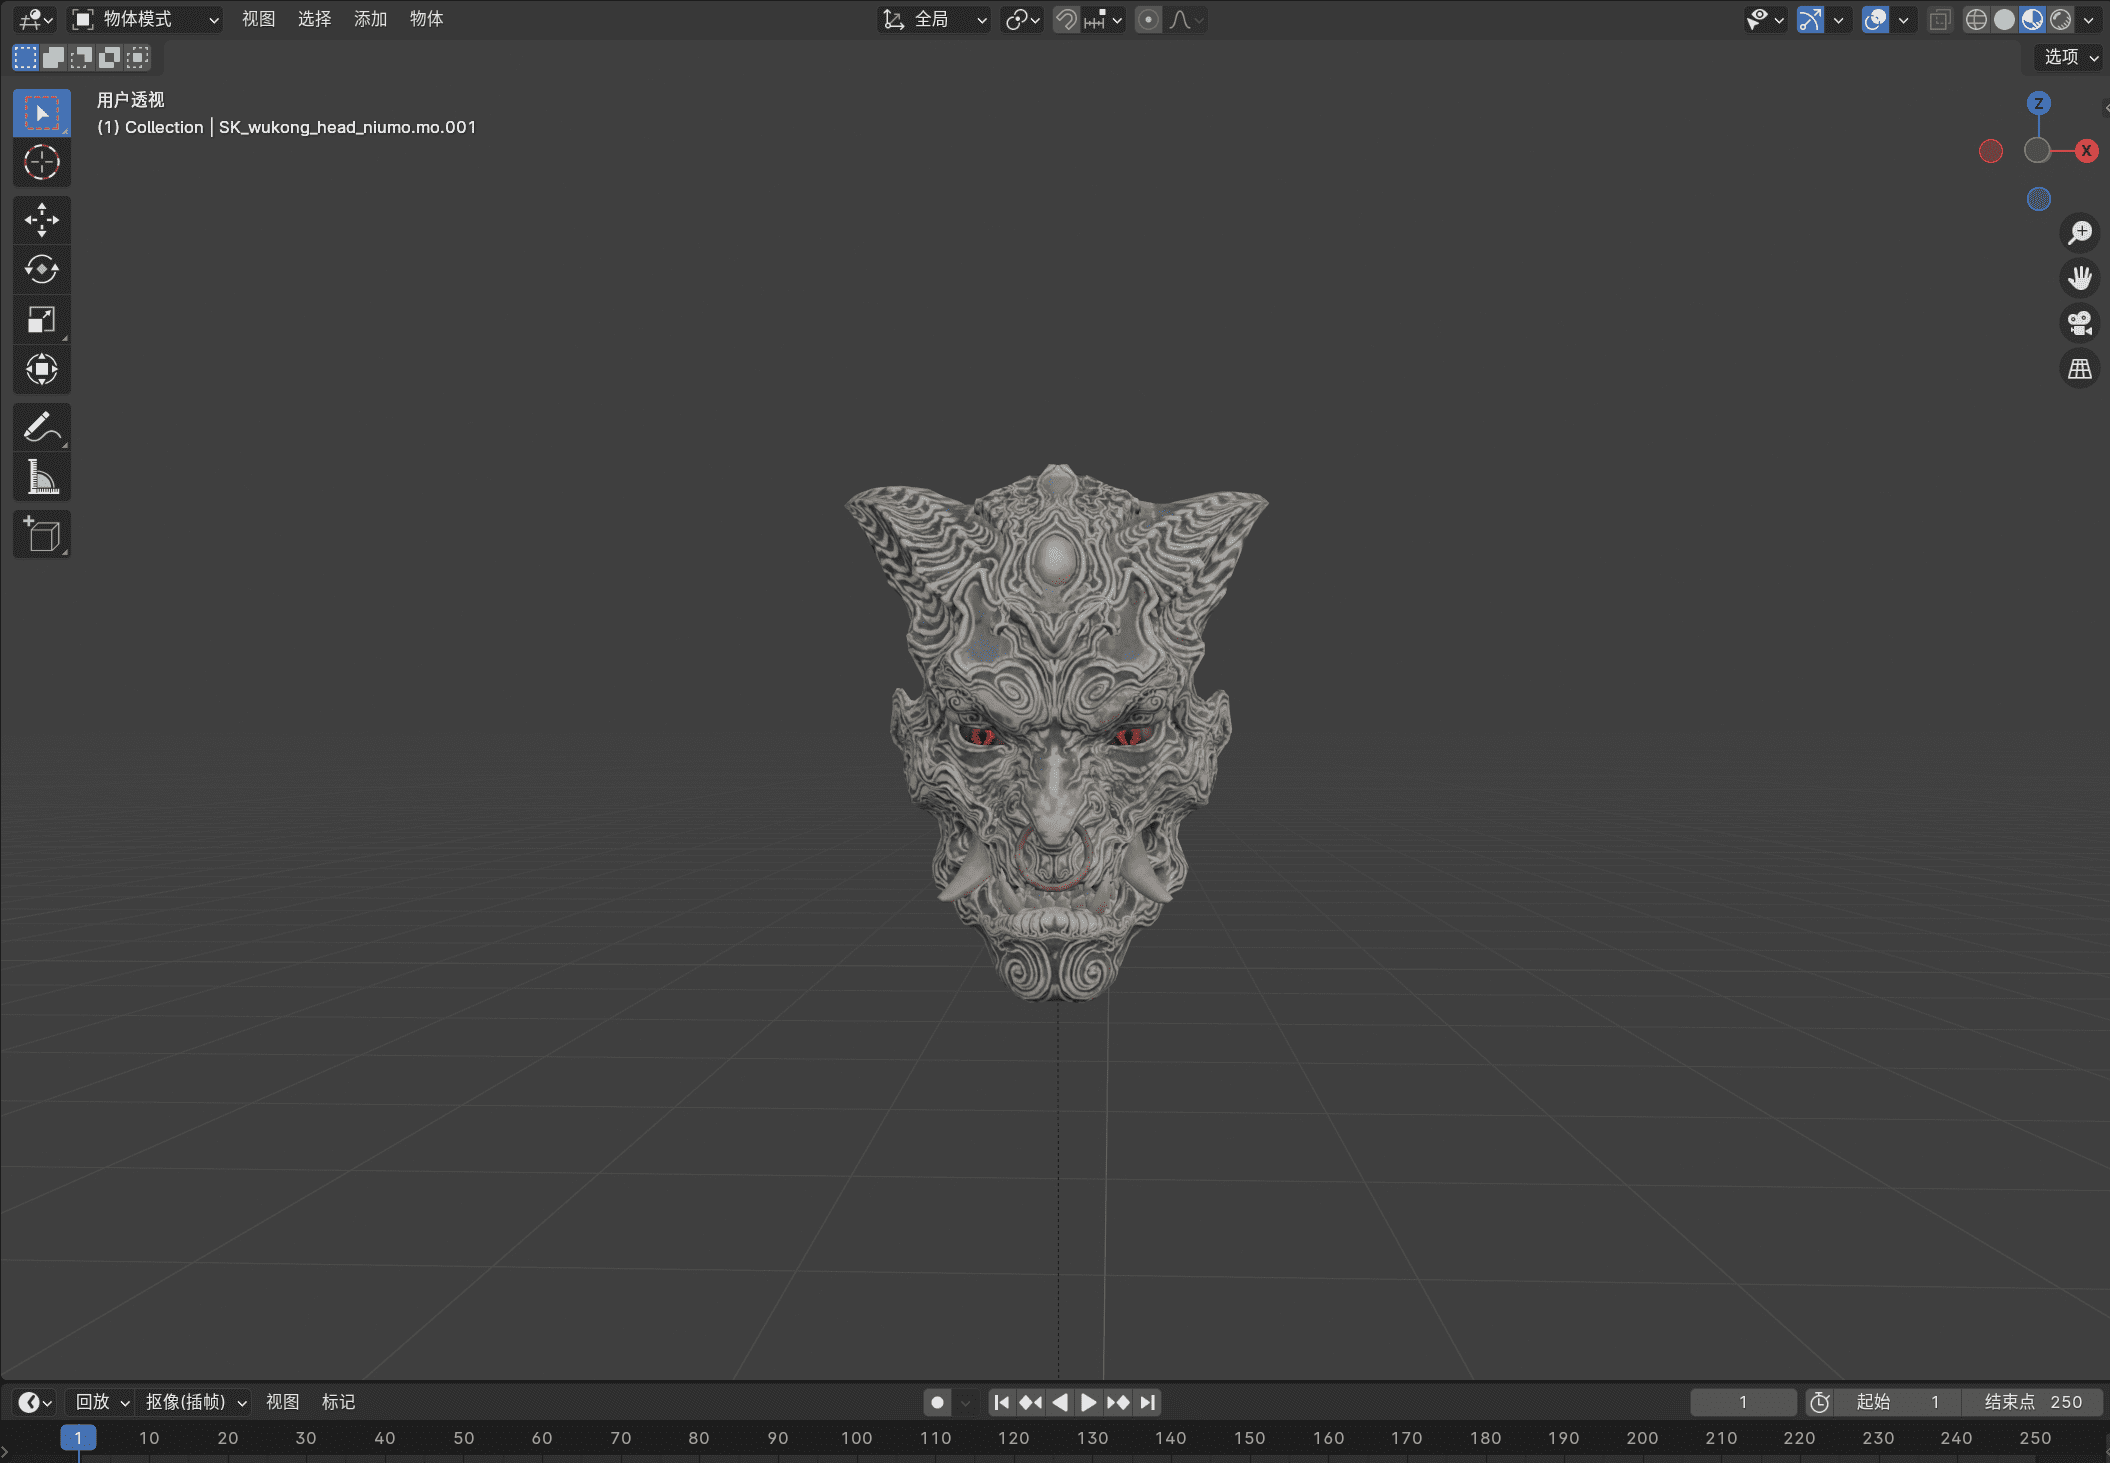
Task: Click the zoom view magnifier icon
Action: tap(2080, 233)
